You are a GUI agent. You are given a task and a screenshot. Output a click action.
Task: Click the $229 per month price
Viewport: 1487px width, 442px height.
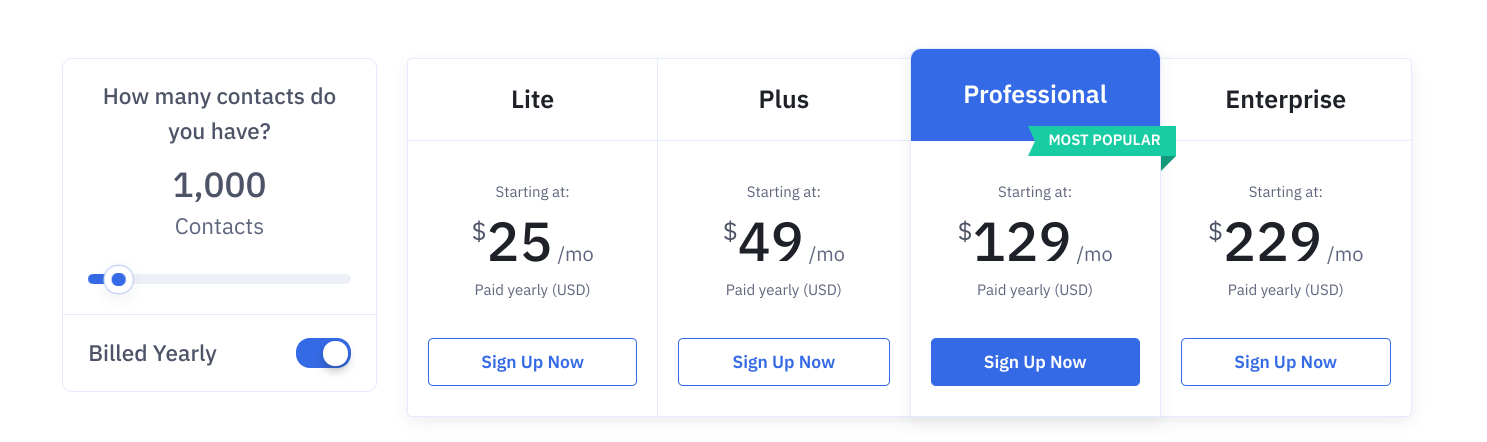point(1285,243)
